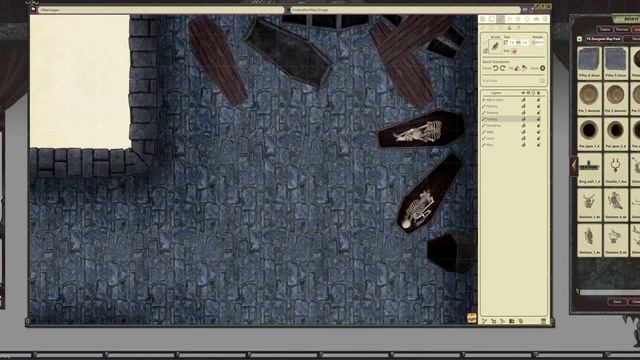Select the highlighted paint mode toolbar icon

tap(501, 19)
